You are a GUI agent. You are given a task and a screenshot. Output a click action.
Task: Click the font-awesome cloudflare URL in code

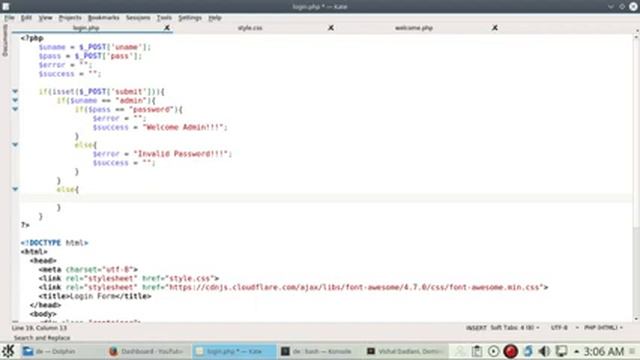coord(354,287)
